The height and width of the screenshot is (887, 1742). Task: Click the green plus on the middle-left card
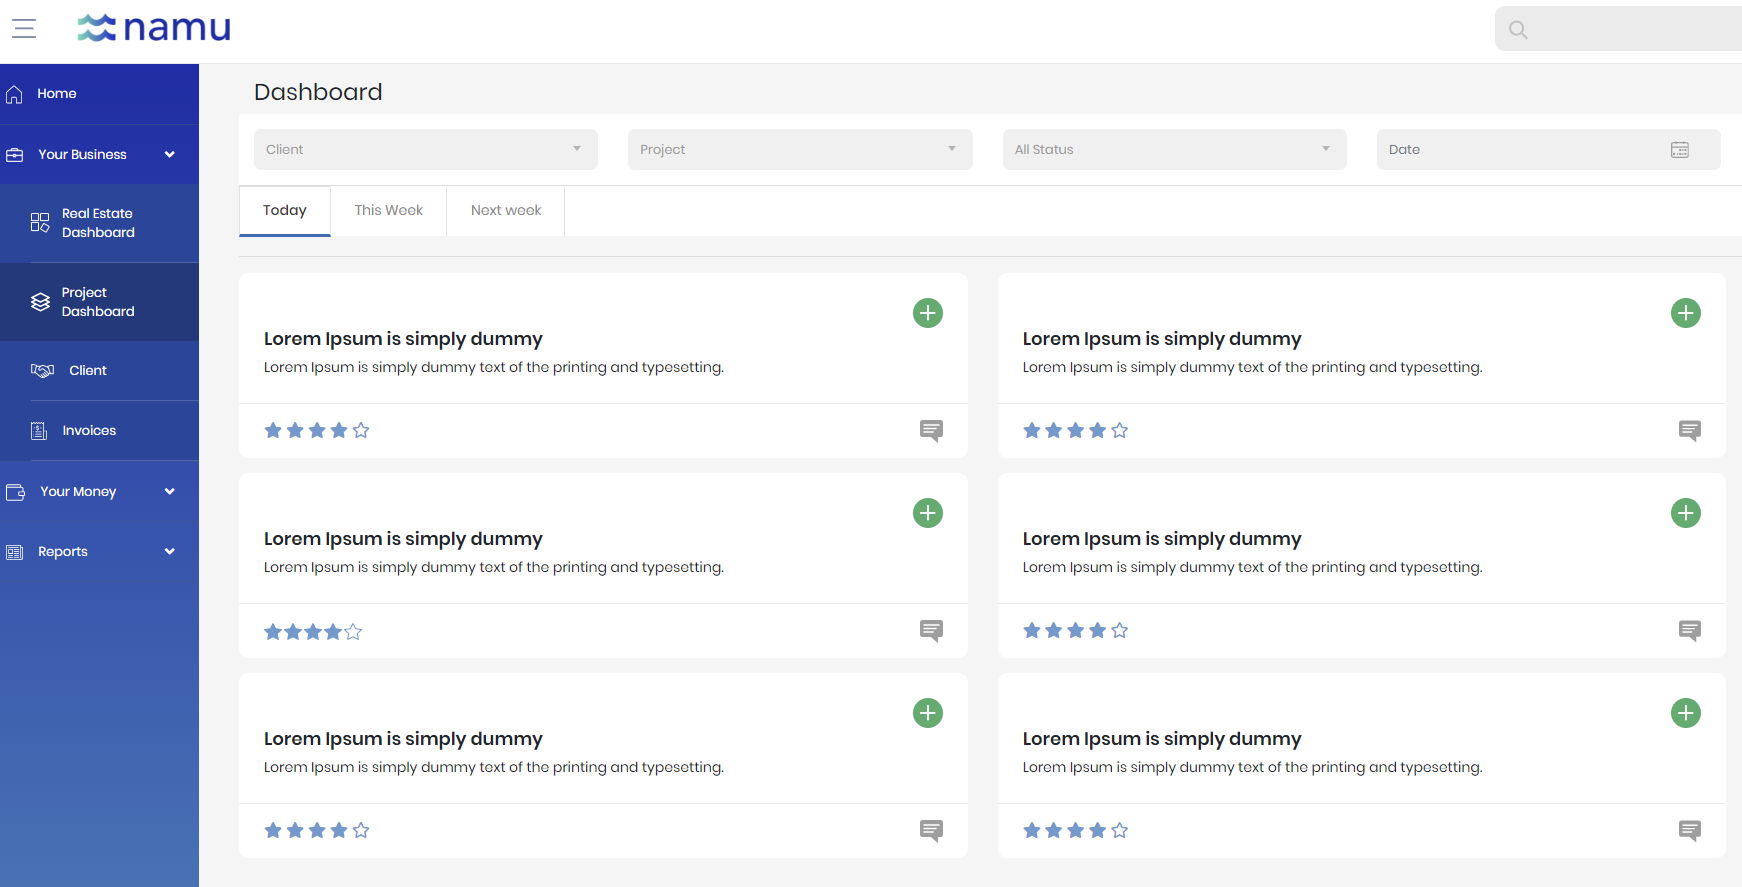point(928,513)
